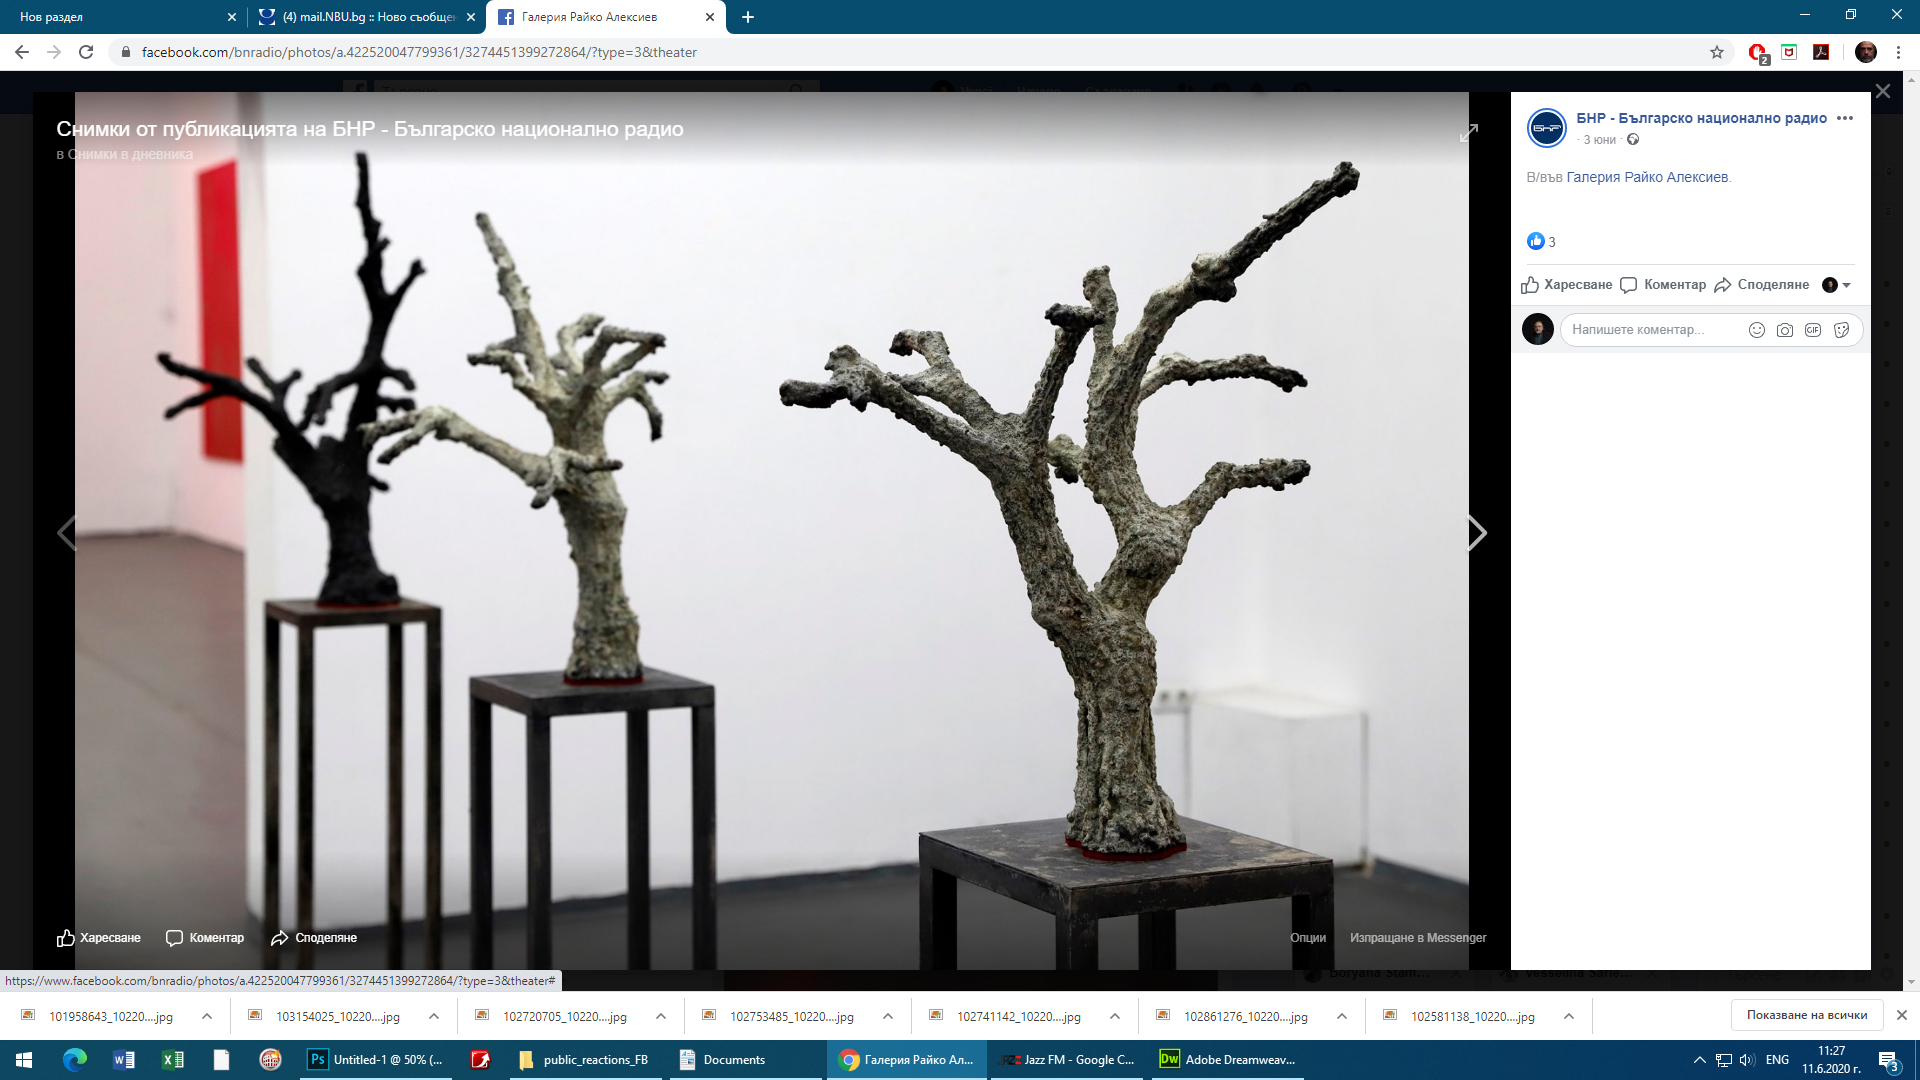Close the Галерия Райко Алексиев browser tab

[x=710, y=17]
